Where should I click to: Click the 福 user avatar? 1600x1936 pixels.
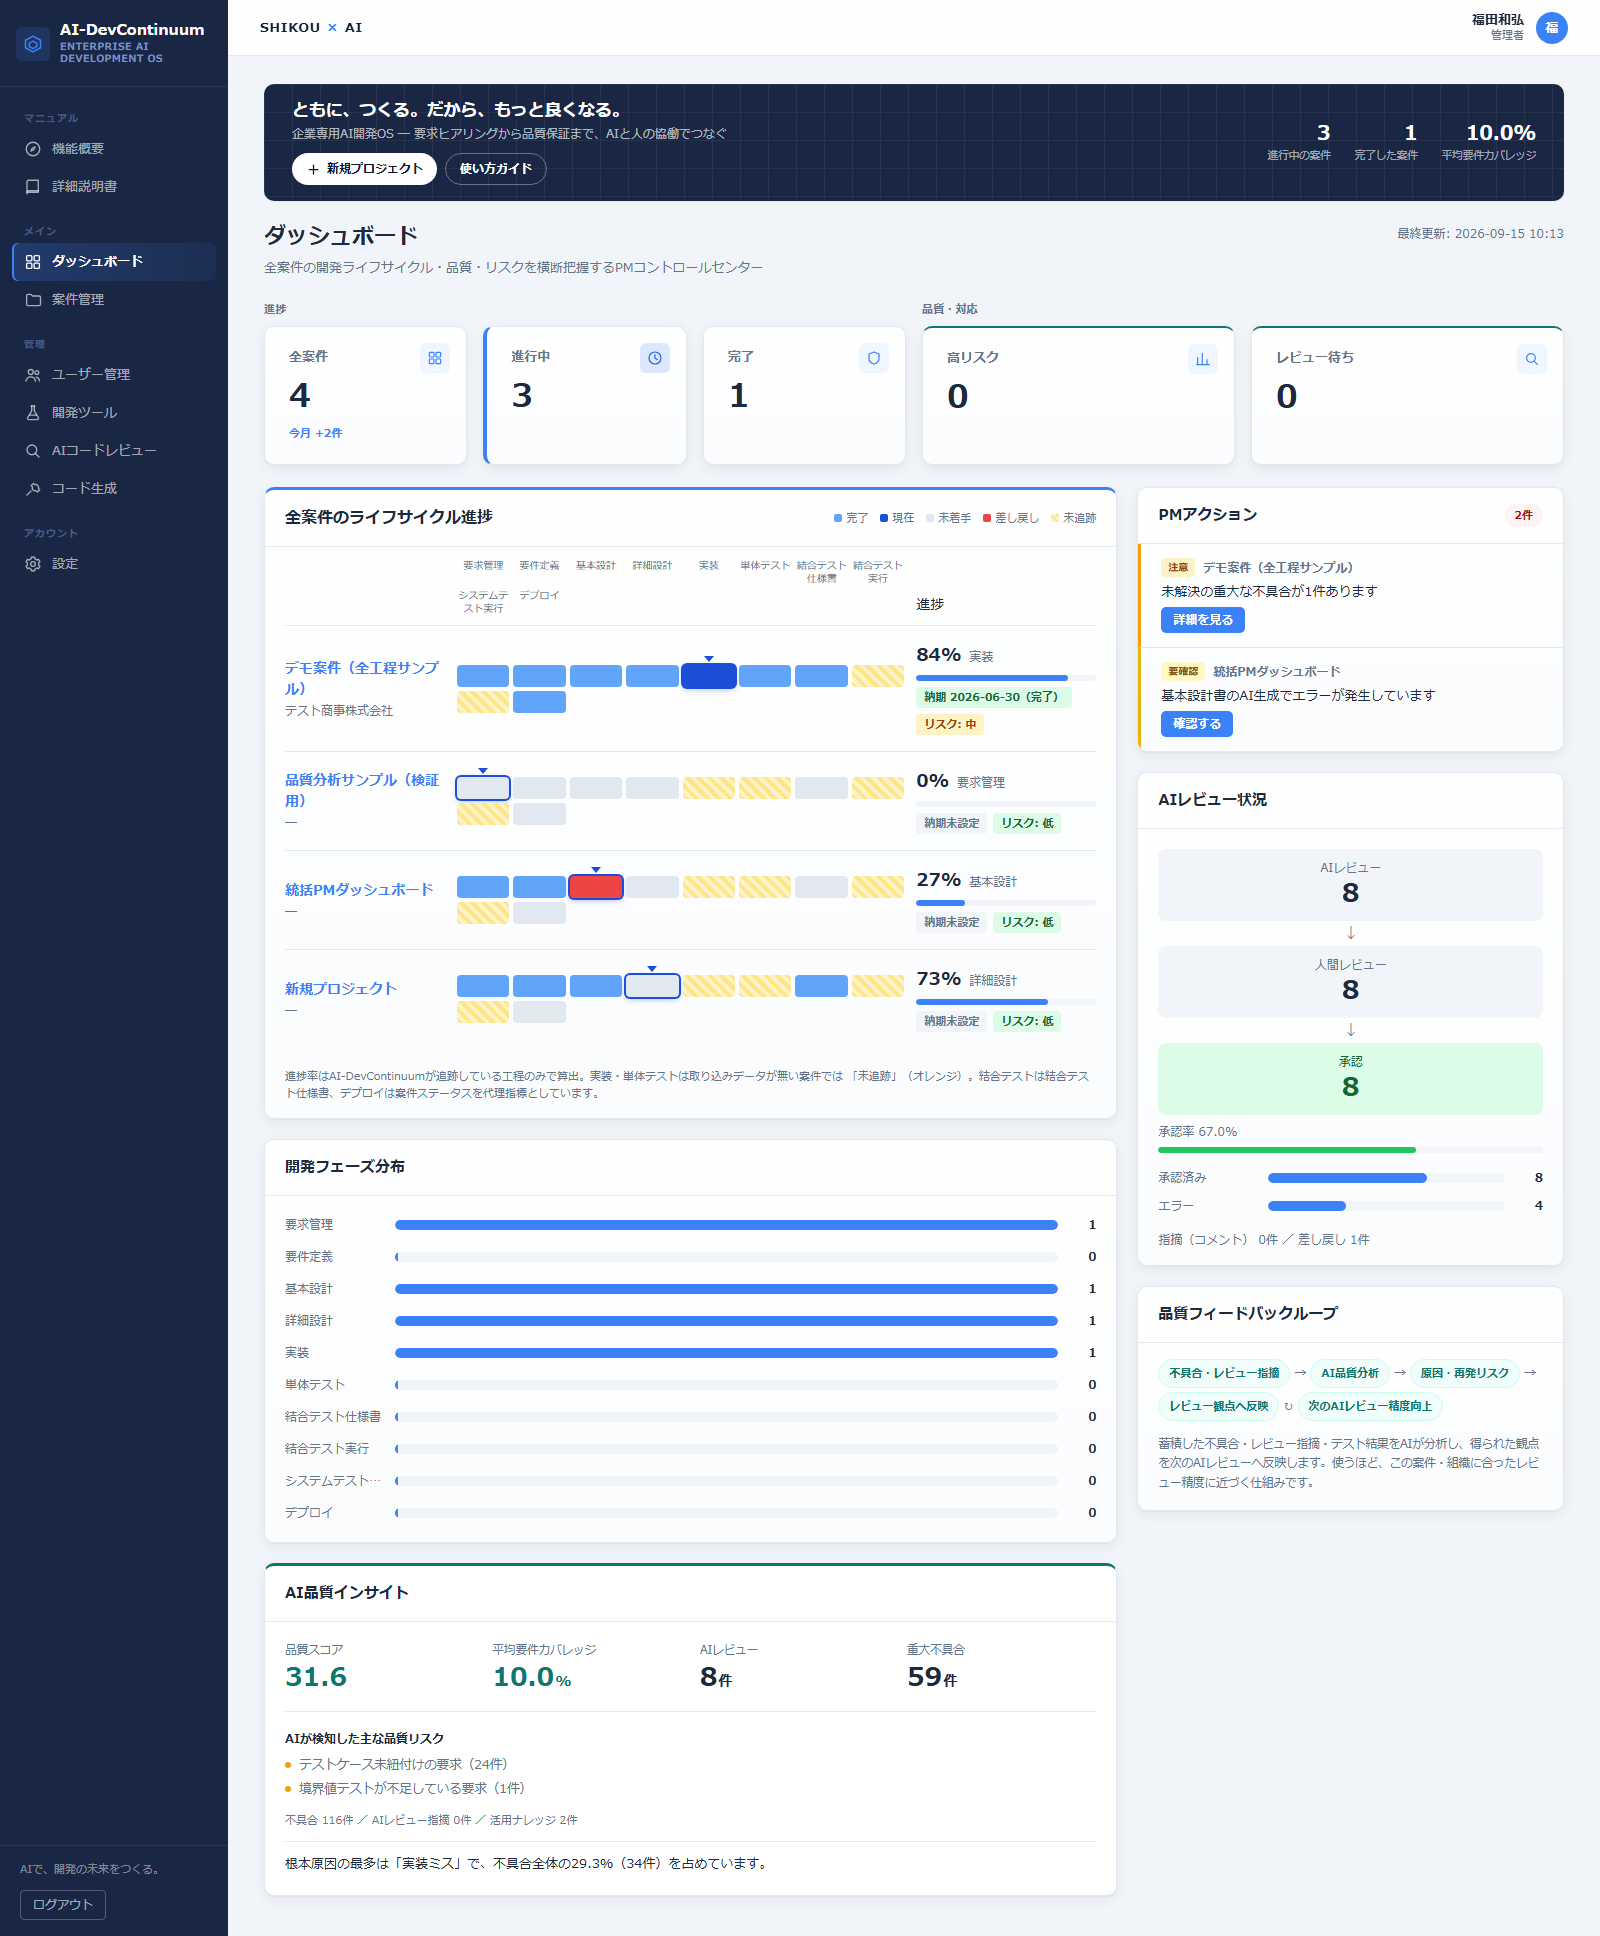tap(1552, 28)
